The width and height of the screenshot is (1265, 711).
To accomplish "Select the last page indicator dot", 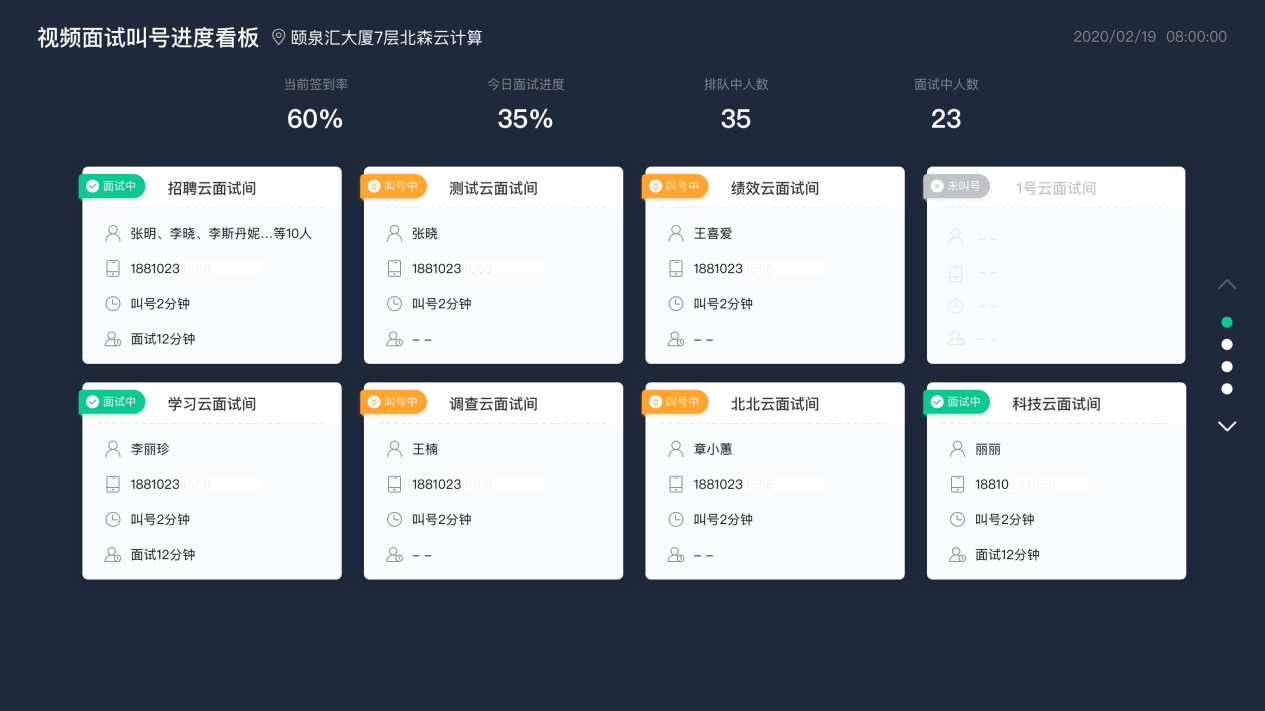I will point(1227,388).
